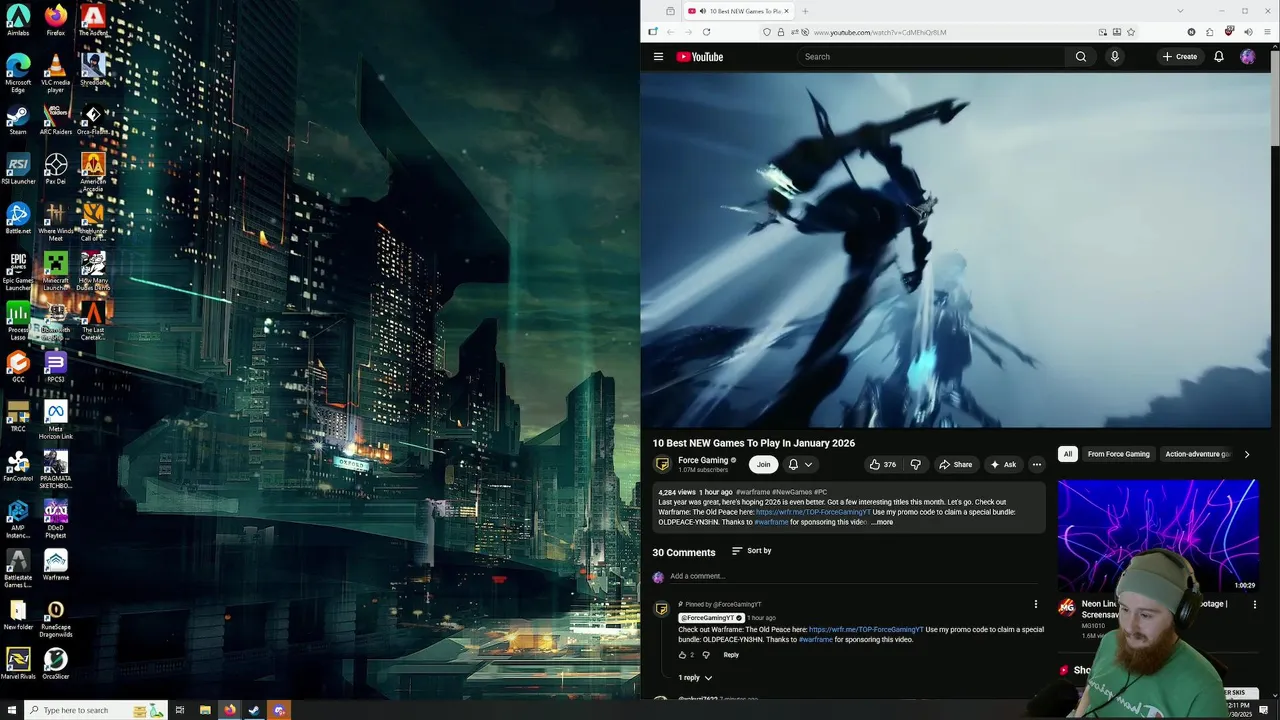This screenshot has height=720, width=1280.
Task: Open YouTube notifications bell
Action: [x=1219, y=57]
